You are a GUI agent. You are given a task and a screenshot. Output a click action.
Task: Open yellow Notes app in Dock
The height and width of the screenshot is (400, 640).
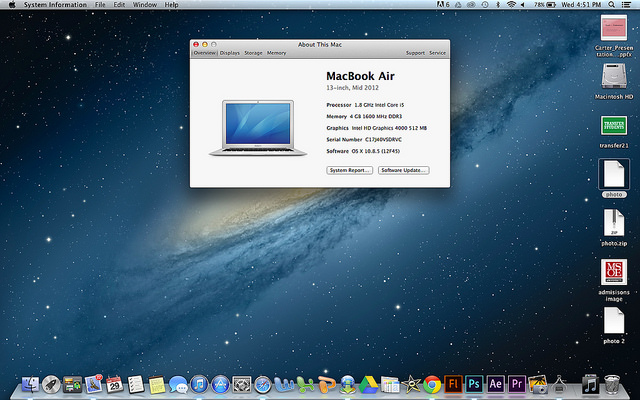(x=157, y=384)
